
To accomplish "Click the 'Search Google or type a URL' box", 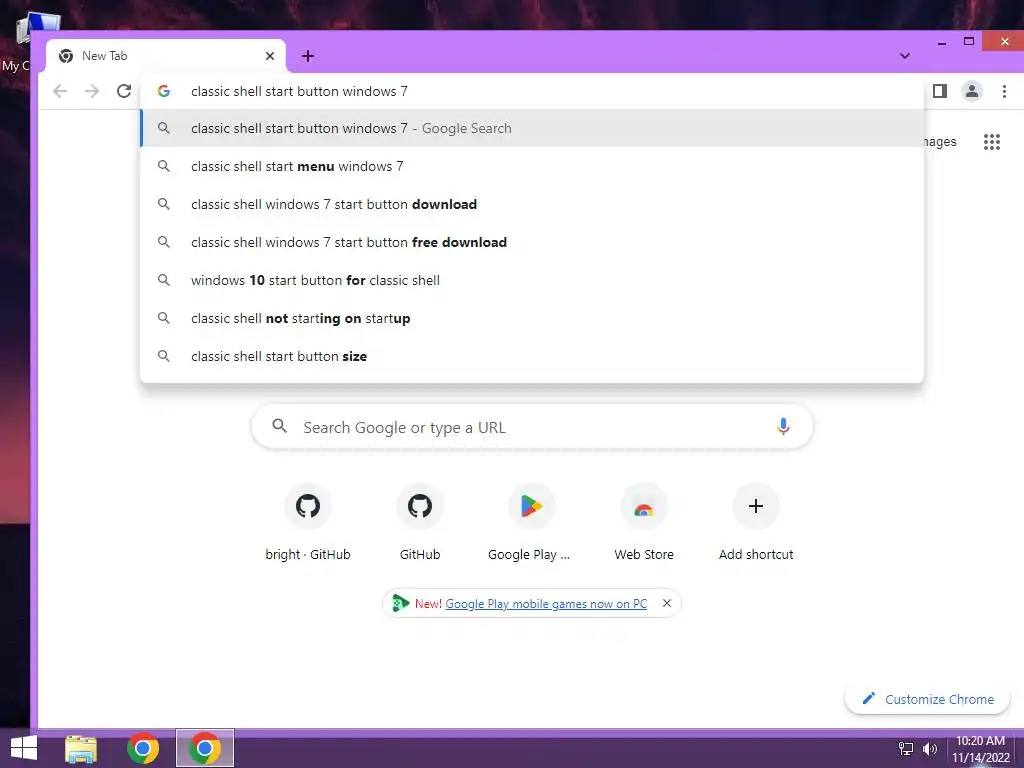I will tap(532, 427).
